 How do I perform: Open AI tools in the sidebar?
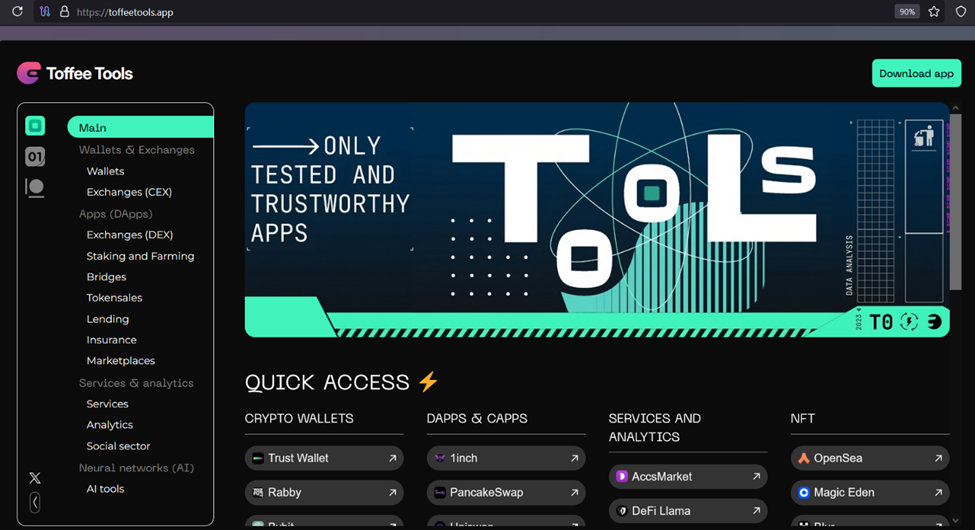(x=105, y=489)
